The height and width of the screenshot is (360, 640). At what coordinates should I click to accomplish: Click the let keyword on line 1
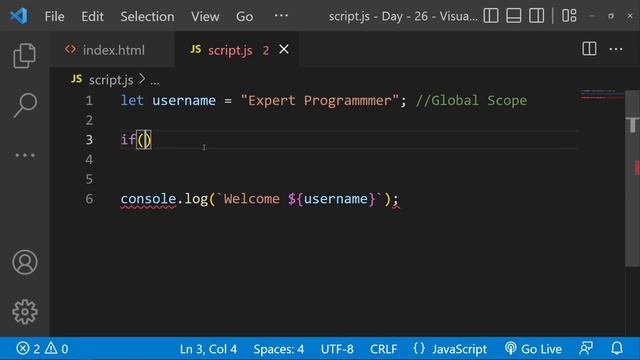[132, 100]
